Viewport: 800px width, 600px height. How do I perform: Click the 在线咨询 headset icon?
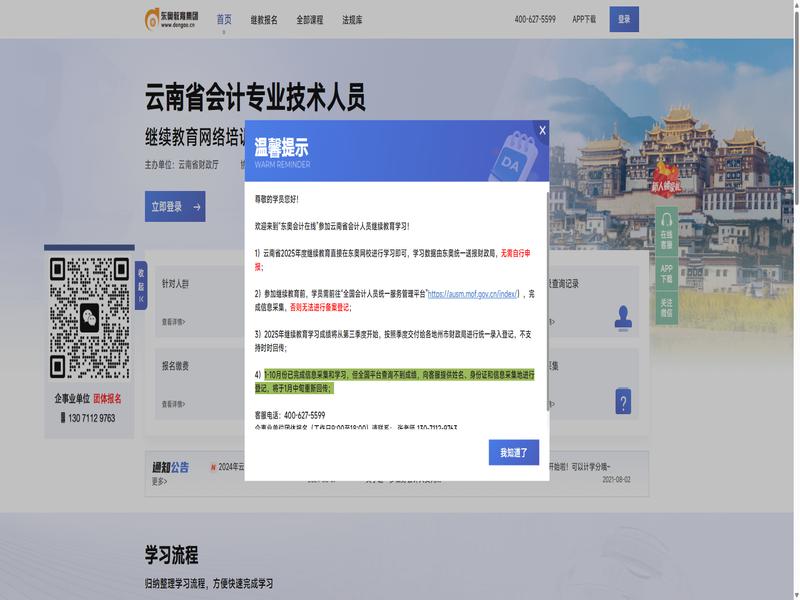[x=666, y=228]
